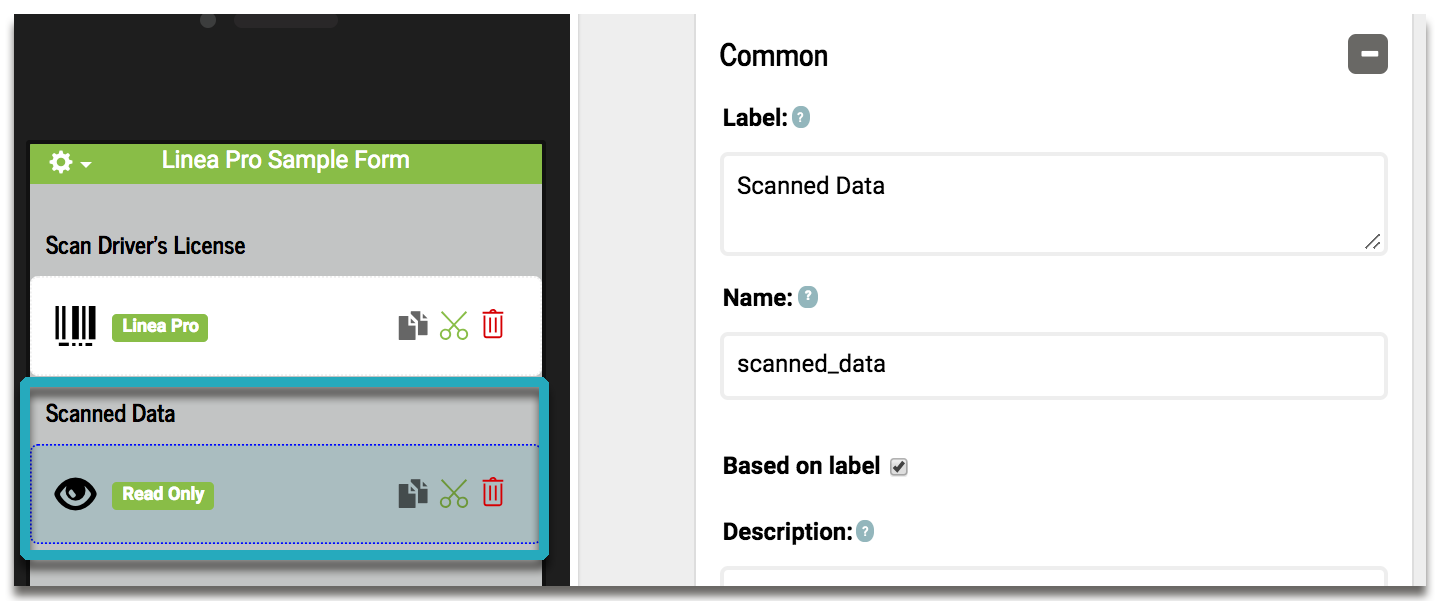Select the Scan Driver's License field label

point(146,246)
